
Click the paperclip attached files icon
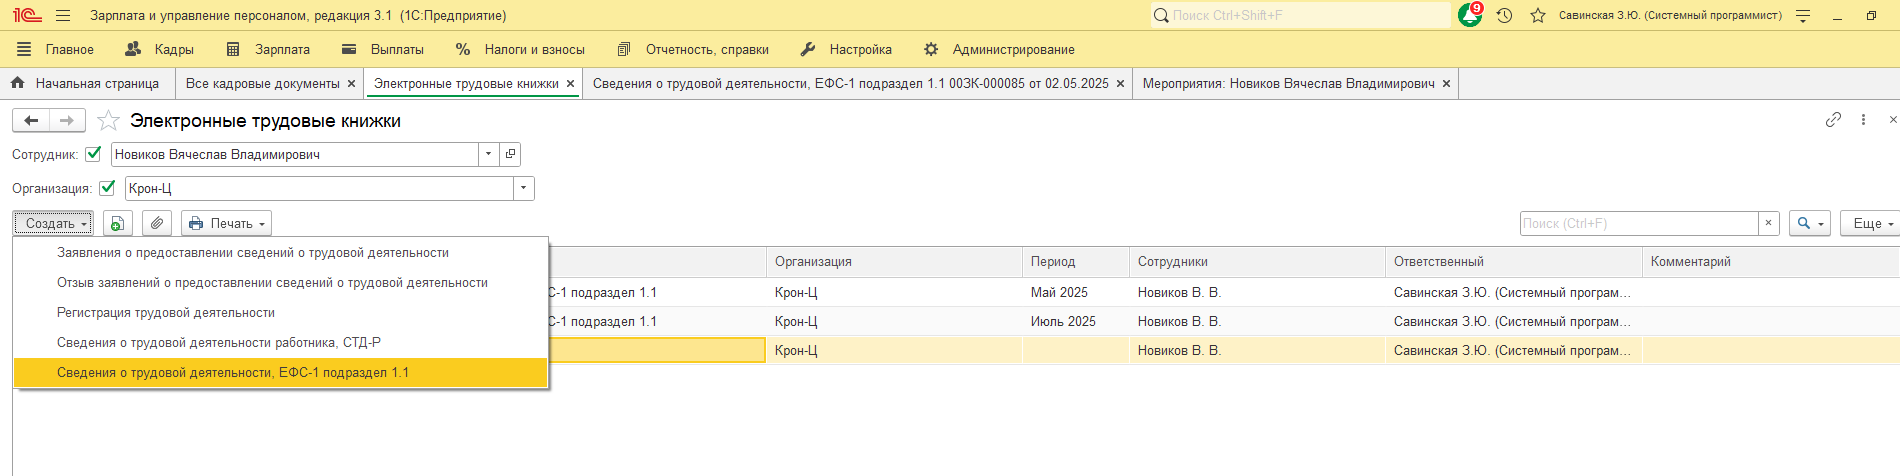pos(157,223)
